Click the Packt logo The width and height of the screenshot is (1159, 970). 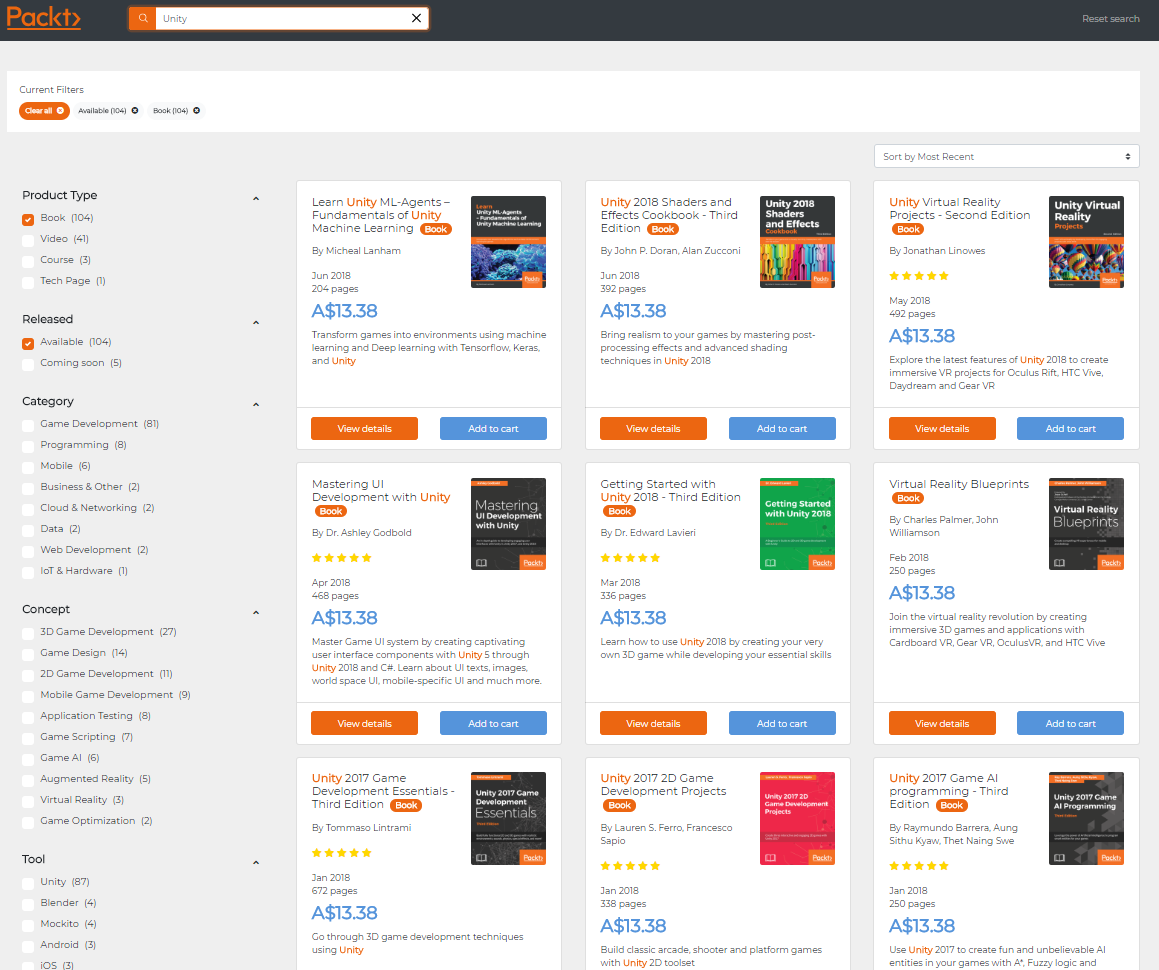tap(44, 18)
